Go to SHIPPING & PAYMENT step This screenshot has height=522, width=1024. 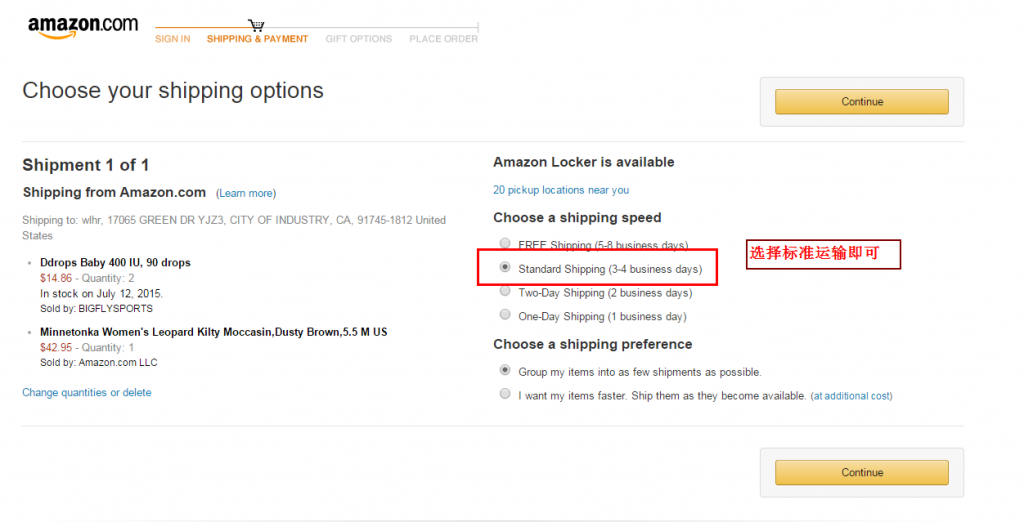pyautogui.click(x=257, y=39)
